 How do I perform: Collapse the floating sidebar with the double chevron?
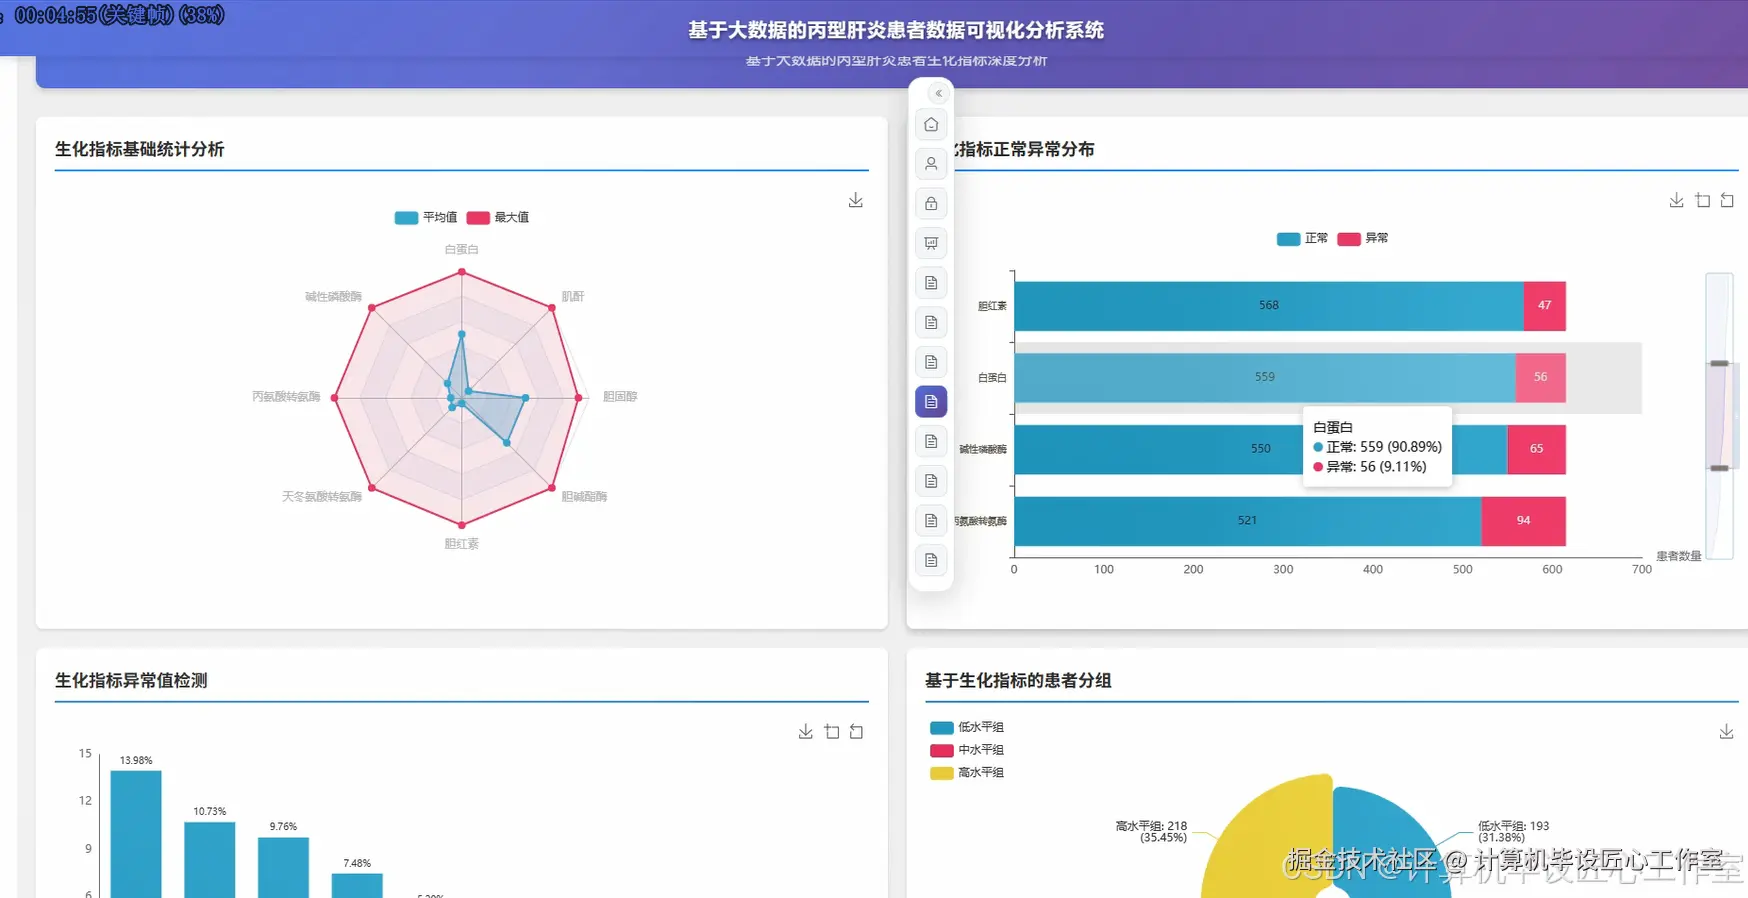938,93
